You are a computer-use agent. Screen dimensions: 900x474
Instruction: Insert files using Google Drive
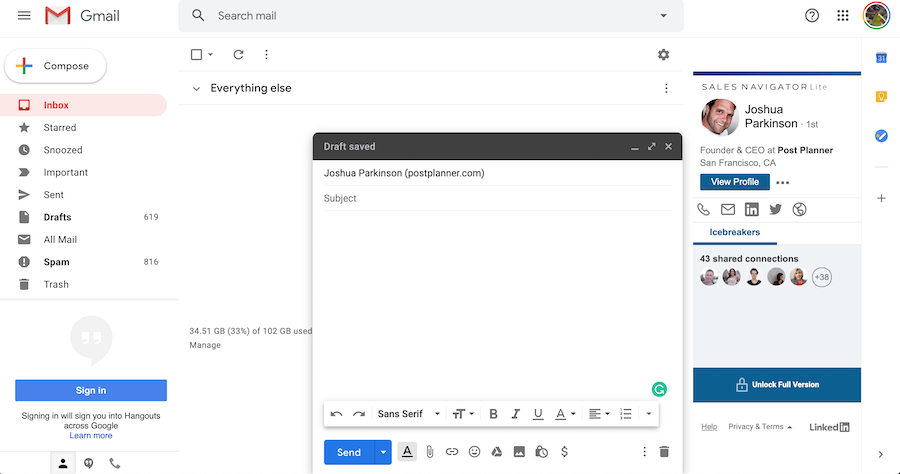[496, 452]
